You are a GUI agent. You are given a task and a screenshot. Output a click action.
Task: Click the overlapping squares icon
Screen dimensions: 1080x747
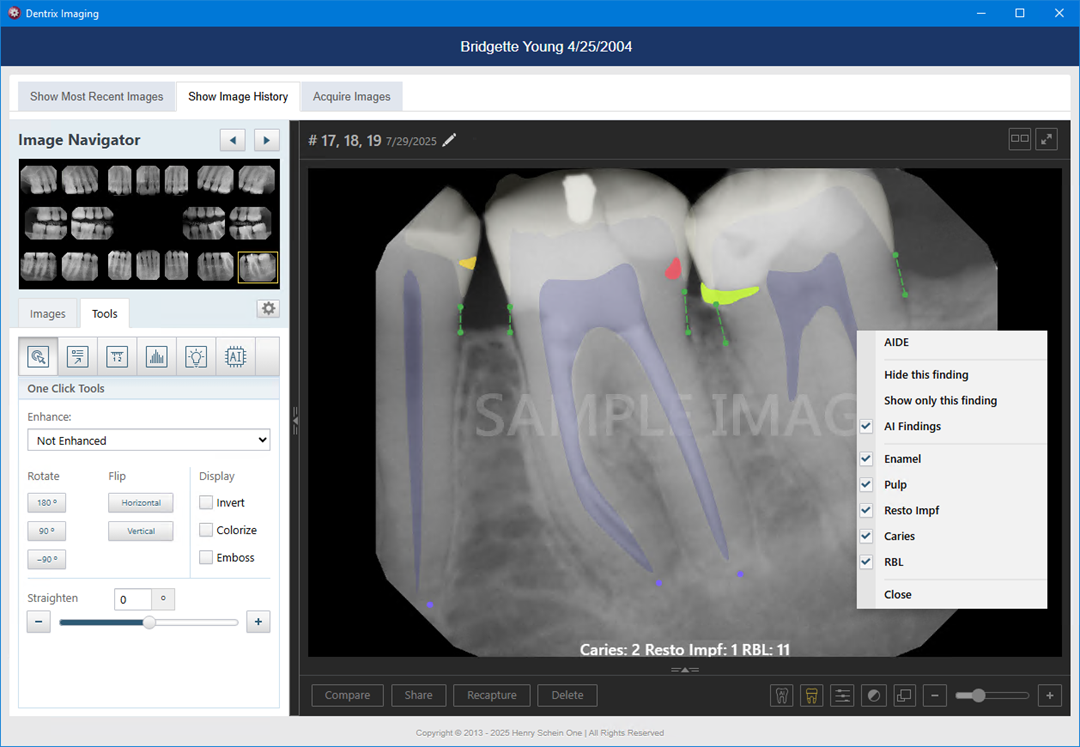coord(904,695)
